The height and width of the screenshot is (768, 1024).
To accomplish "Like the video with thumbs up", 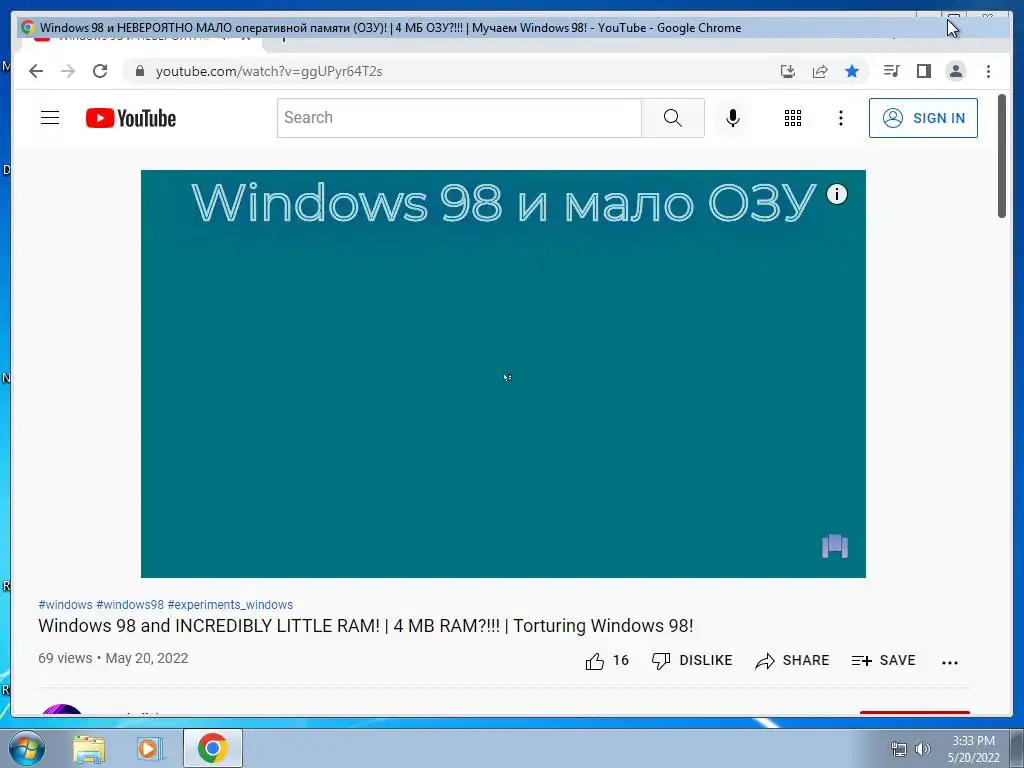I will (607, 661).
